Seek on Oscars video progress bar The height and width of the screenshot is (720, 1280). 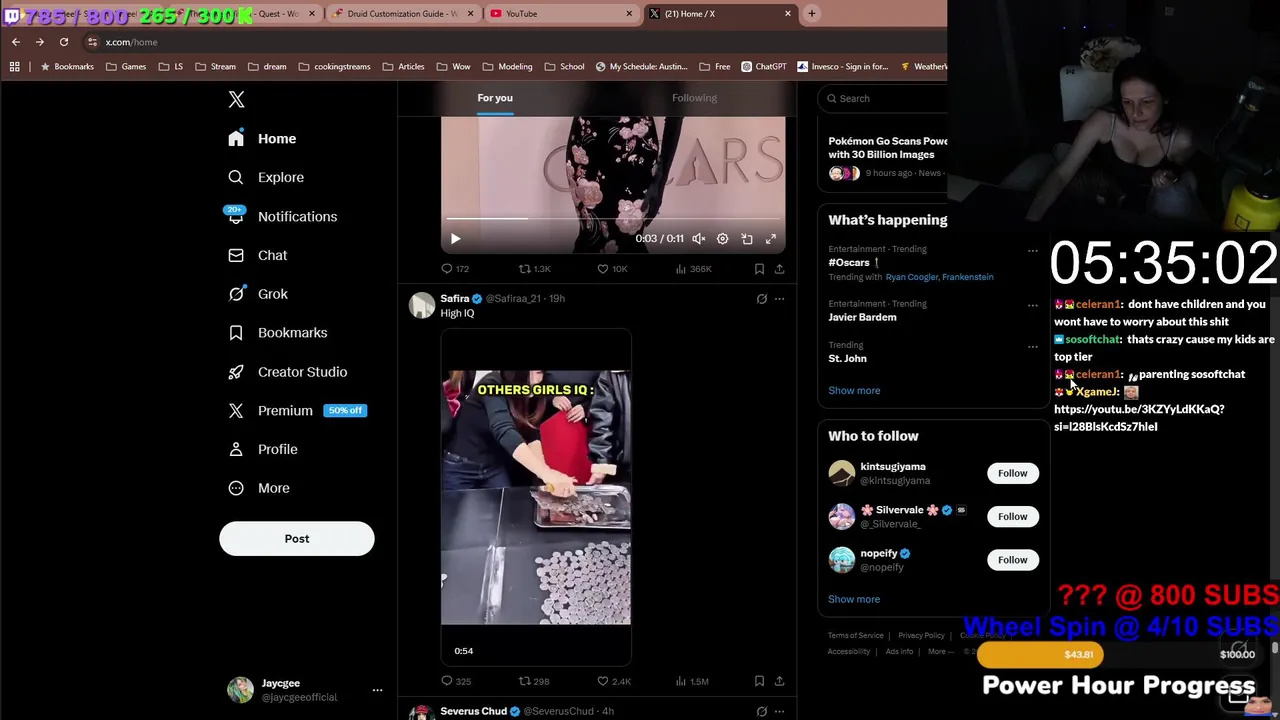click(x=613, y=218)
